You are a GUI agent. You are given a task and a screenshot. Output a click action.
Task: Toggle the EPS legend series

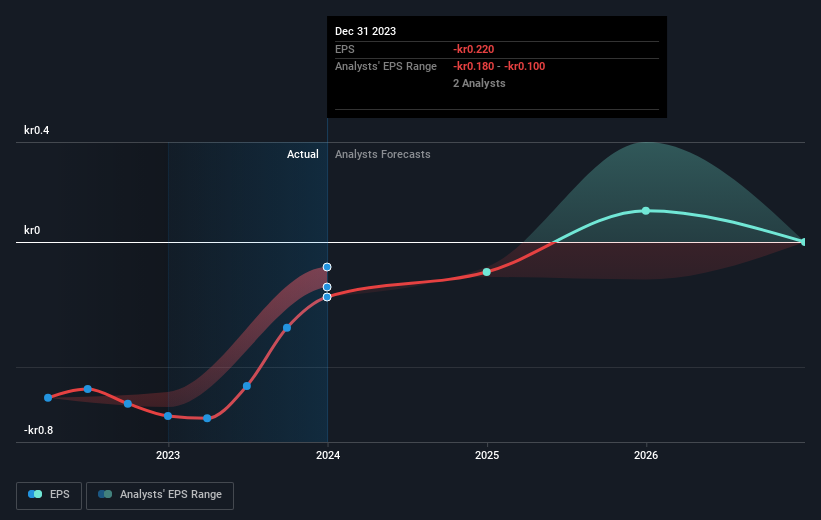(49, 495)
